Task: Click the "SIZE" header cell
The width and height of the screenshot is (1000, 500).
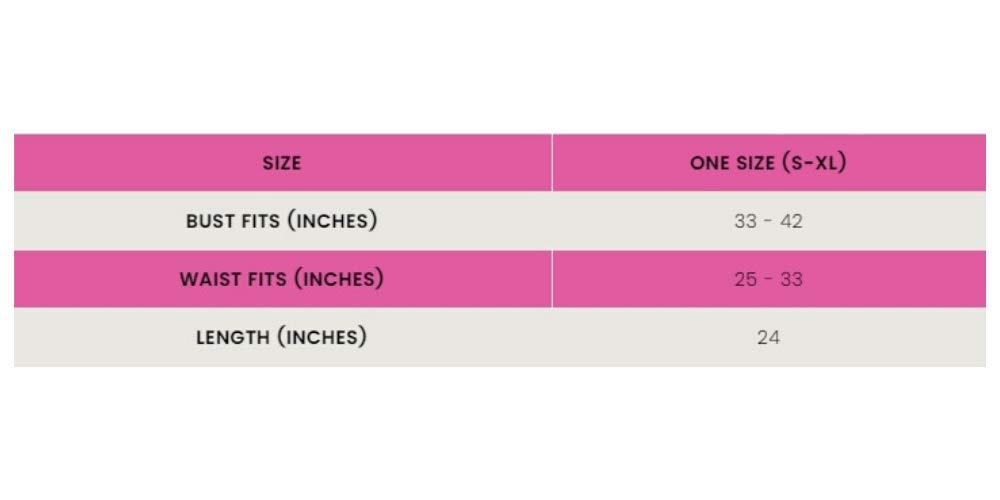Action: [x=281, y=163]
